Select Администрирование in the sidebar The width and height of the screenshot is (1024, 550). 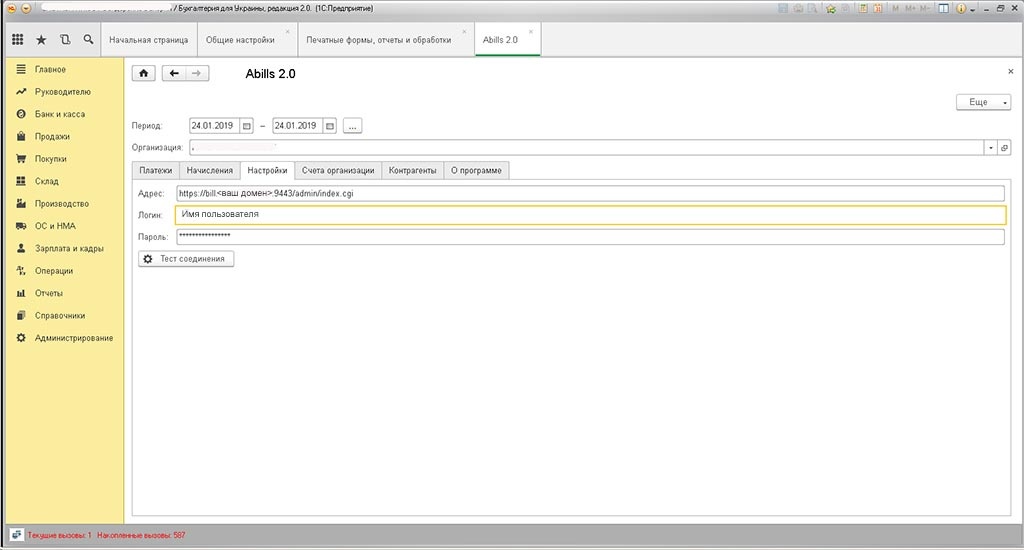pyautogui.click(x=73, y=338)
